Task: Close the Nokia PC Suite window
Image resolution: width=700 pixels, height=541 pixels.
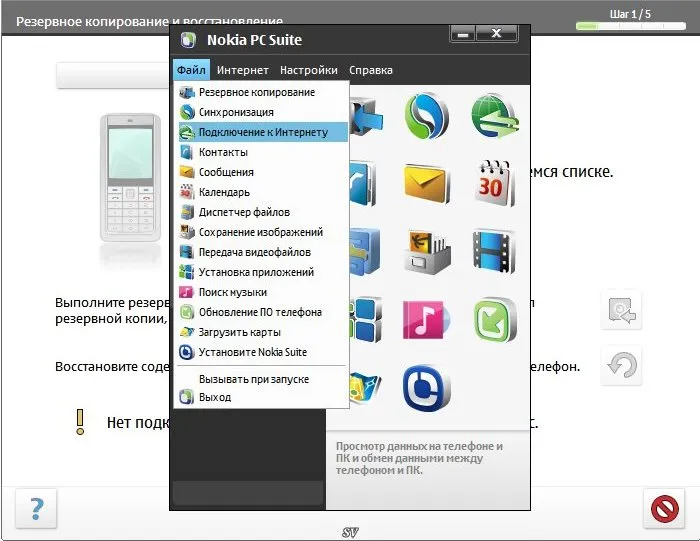Action: click(x=496, y=33)
